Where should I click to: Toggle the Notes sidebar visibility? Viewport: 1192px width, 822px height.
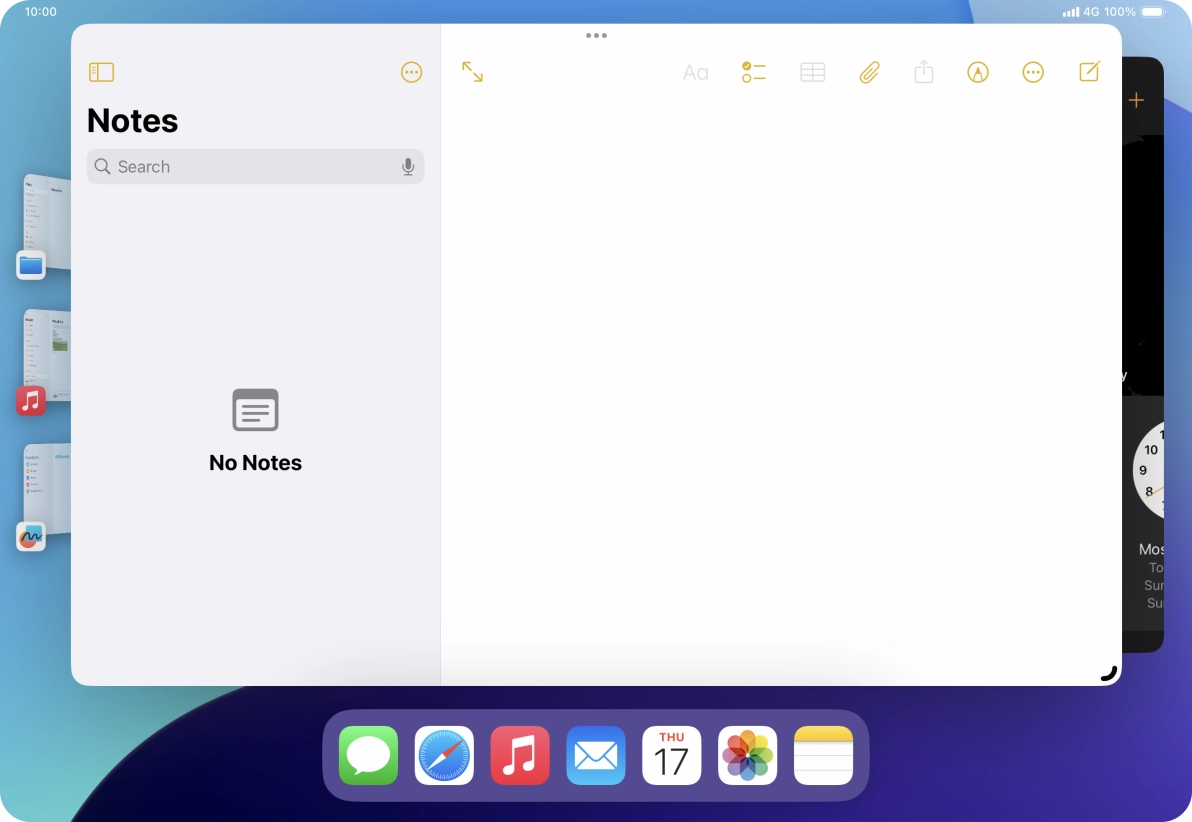click(x=101, y=72)
